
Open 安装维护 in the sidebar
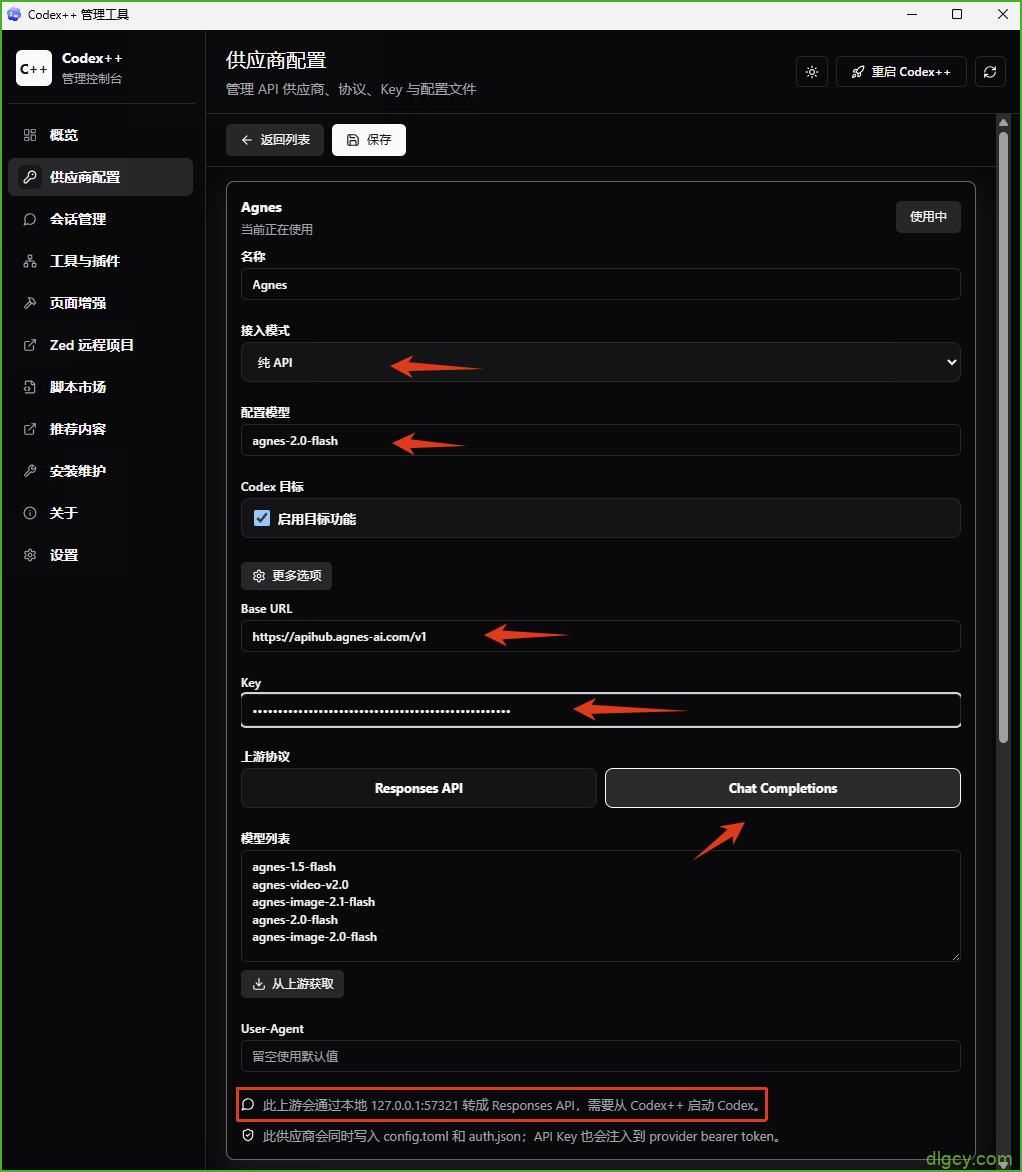(x=100, y=471)
